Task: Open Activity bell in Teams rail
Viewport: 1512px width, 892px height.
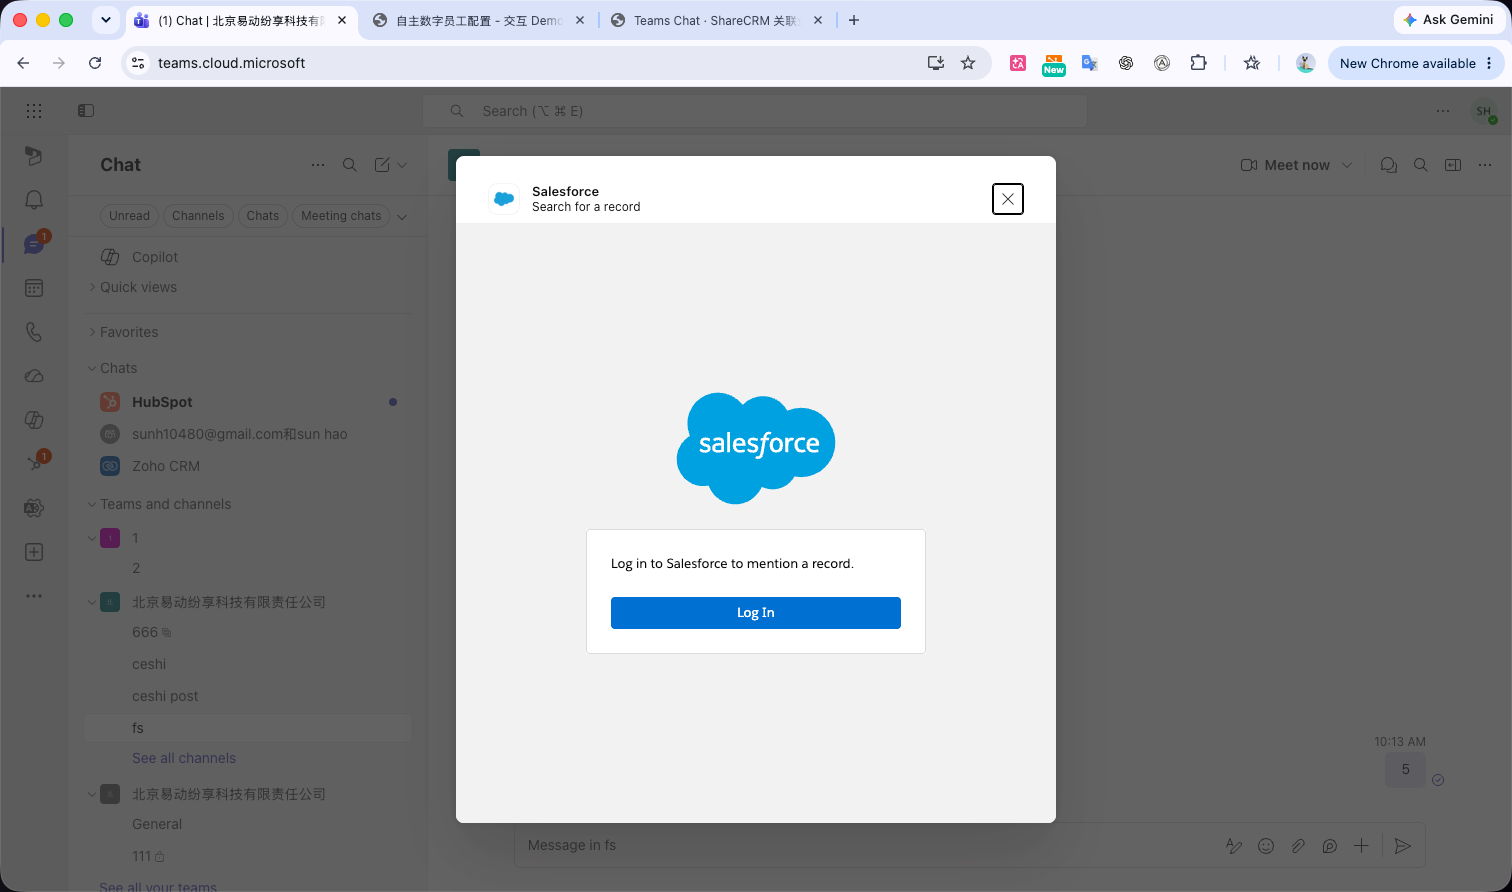Action: click(x=34, y=200)
